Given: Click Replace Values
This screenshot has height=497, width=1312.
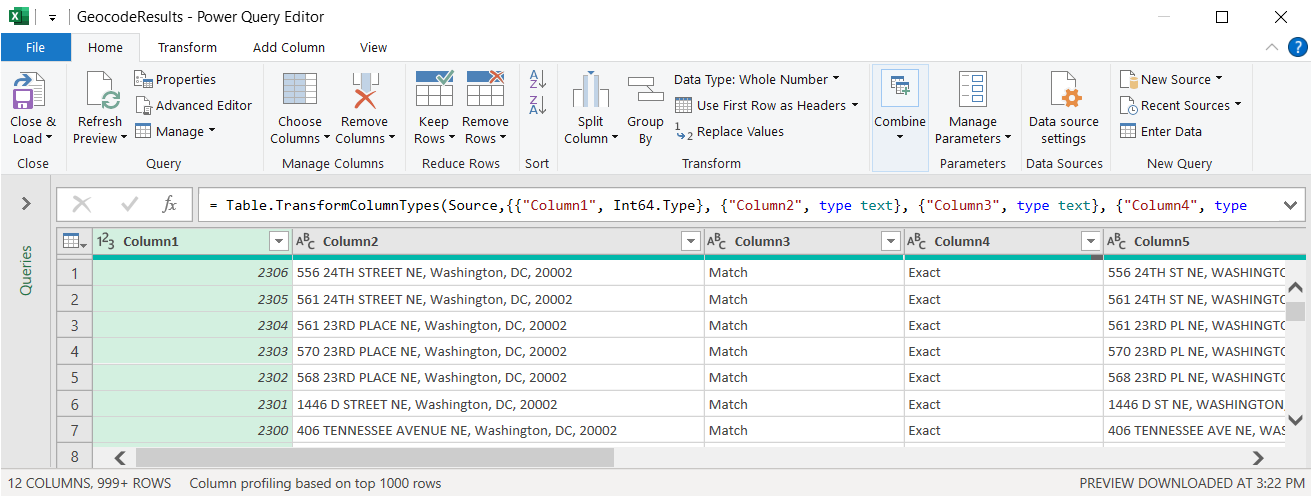Looking at the screenshot, I should coord(730,131).
